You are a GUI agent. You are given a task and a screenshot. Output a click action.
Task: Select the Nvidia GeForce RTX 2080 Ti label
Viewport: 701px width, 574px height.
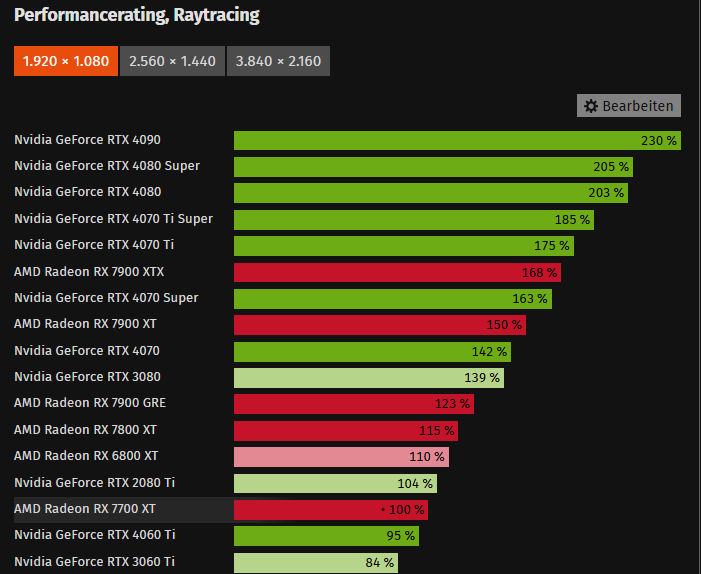[x=94, y=482]
